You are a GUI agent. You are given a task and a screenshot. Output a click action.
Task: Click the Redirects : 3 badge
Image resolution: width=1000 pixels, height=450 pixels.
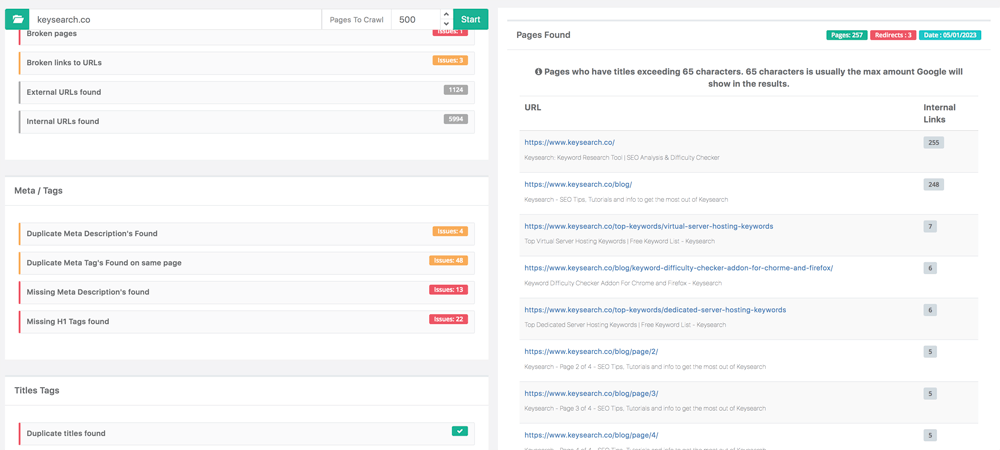point(893,35)
